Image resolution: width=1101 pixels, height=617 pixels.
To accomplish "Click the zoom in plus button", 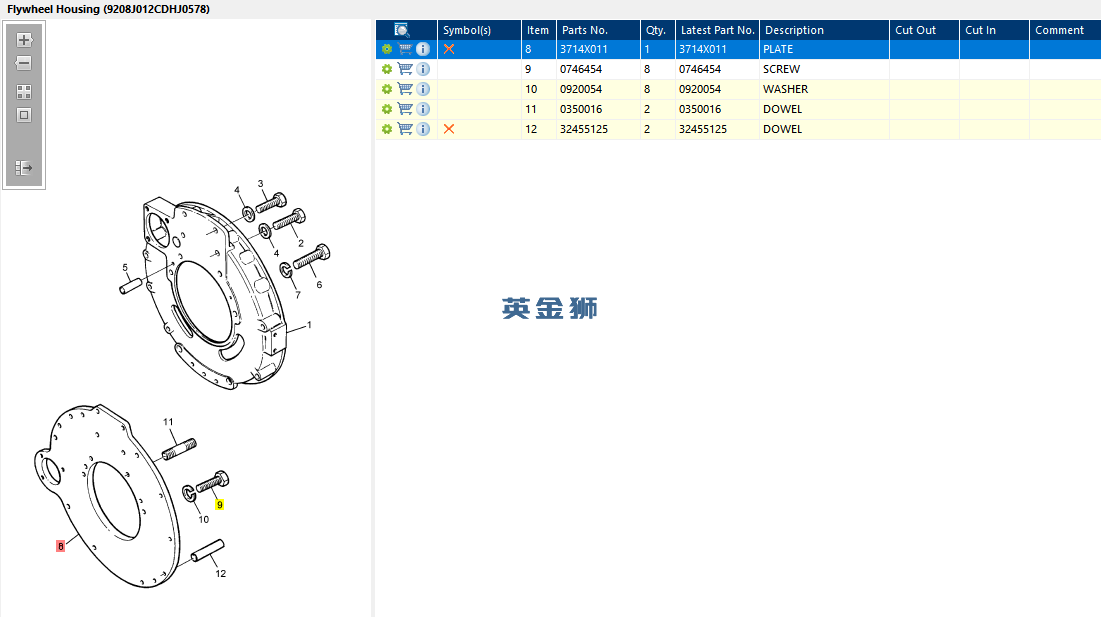I will [x=24, y=40].
